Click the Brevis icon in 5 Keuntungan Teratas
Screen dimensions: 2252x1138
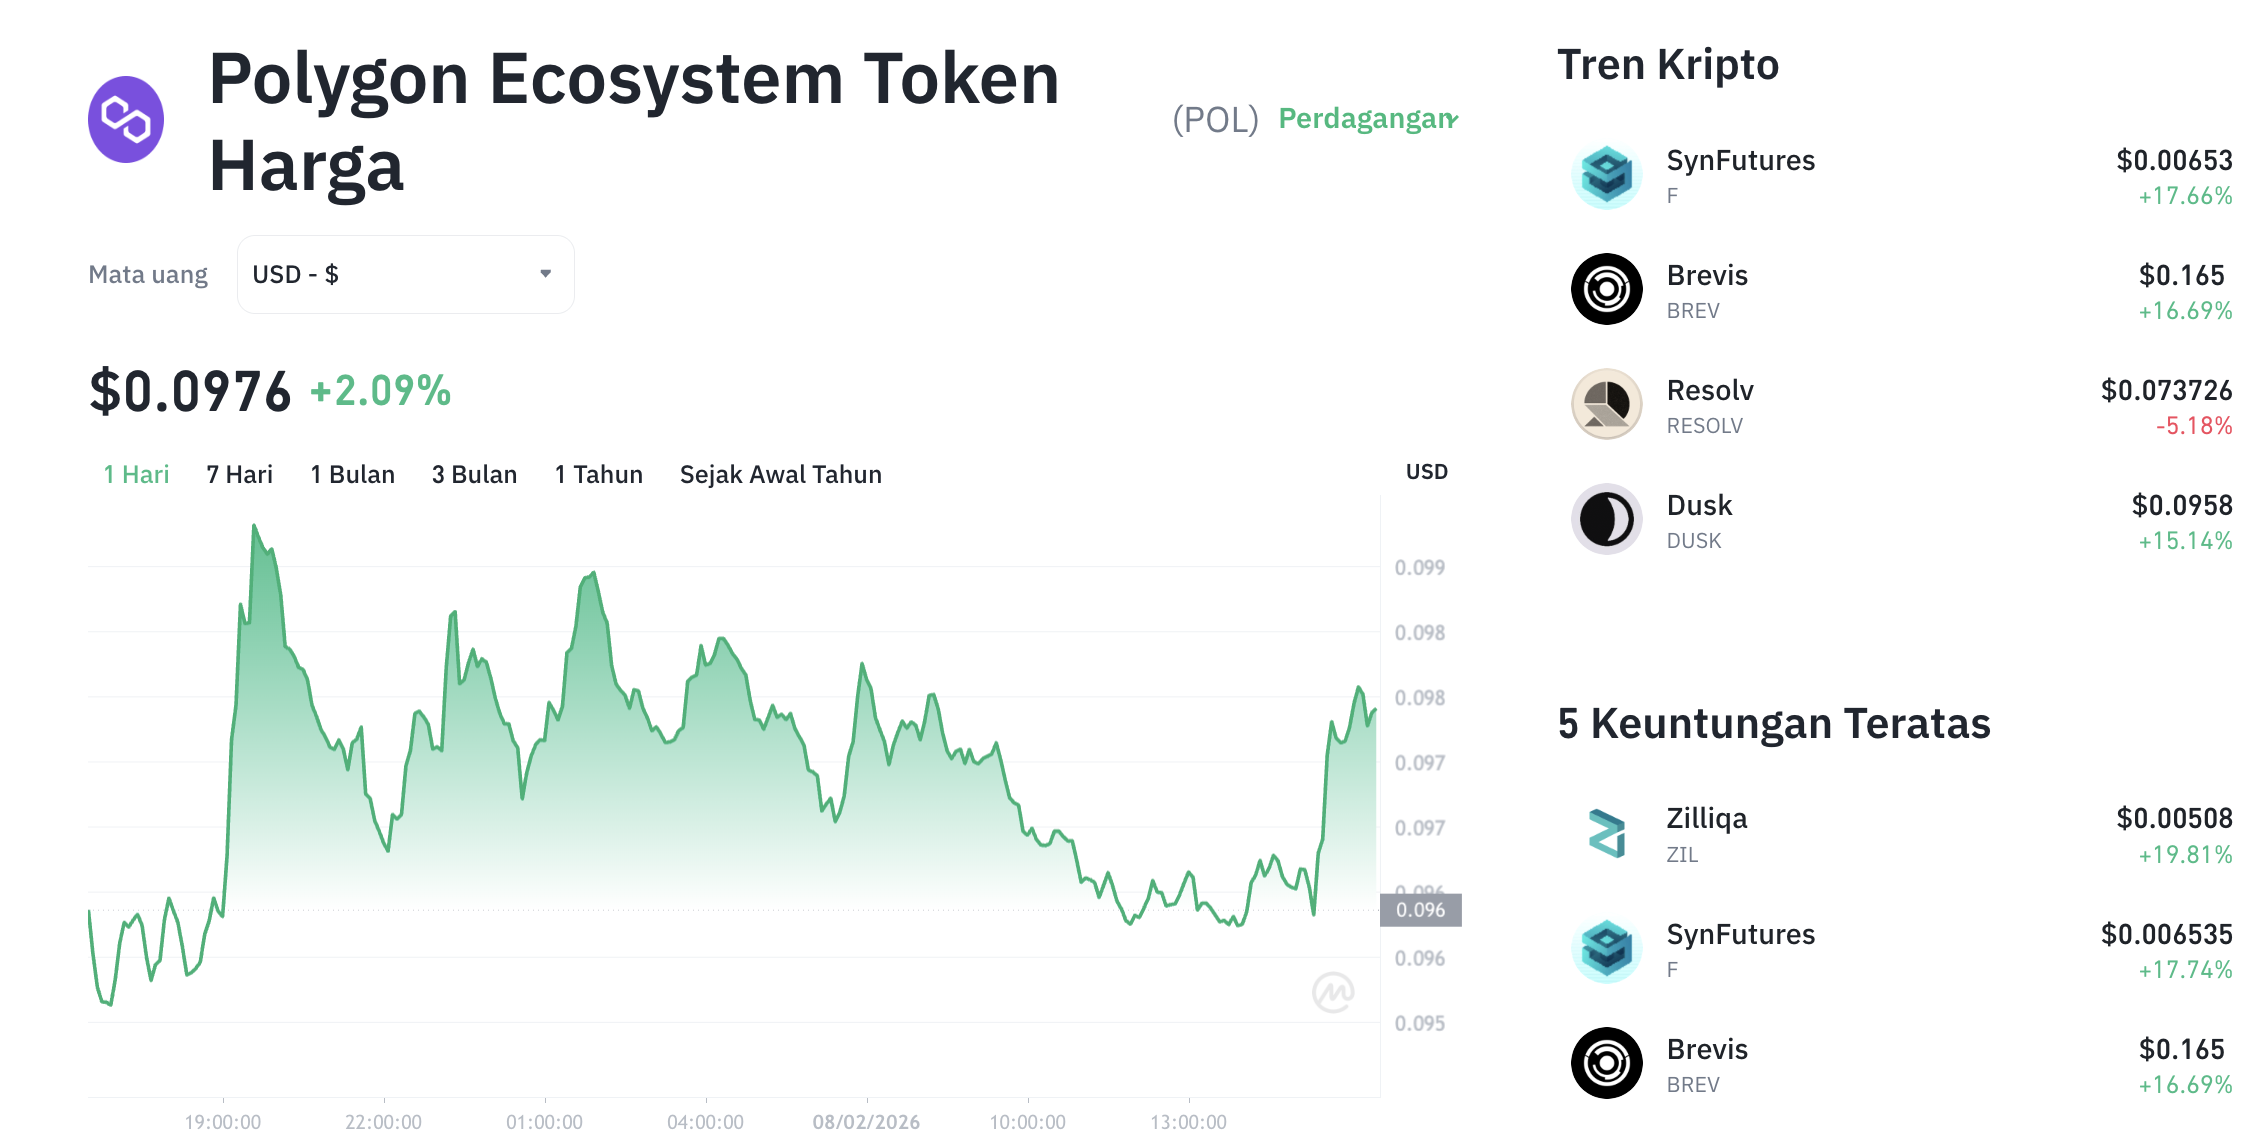coord(1606,1064)
